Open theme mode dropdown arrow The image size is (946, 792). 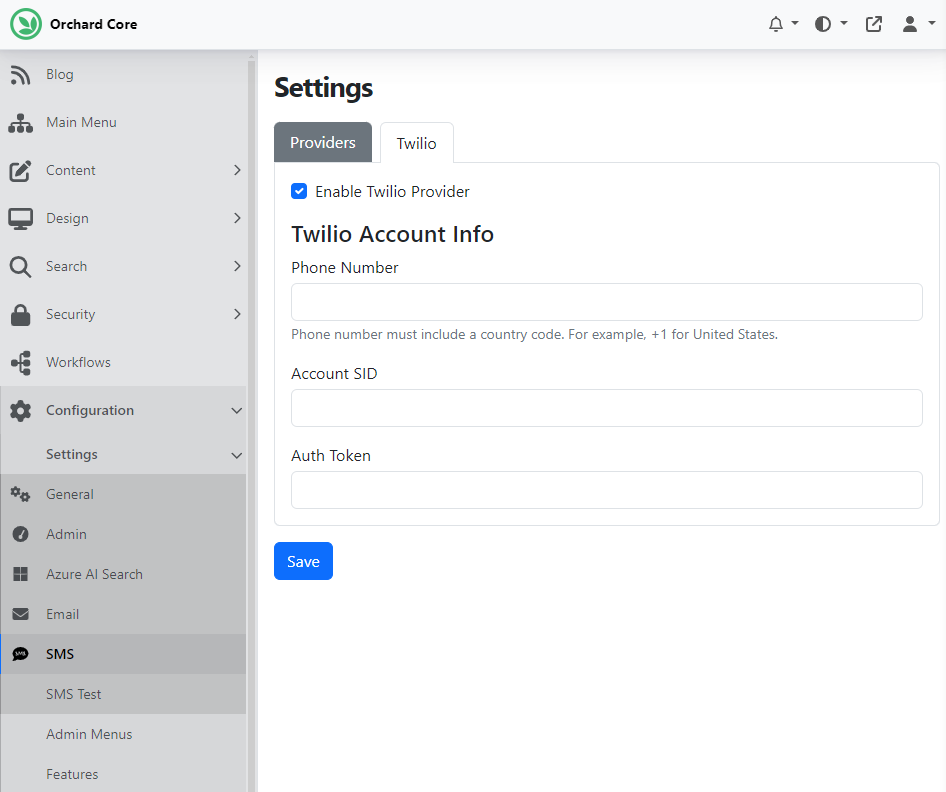coord(843,23)
